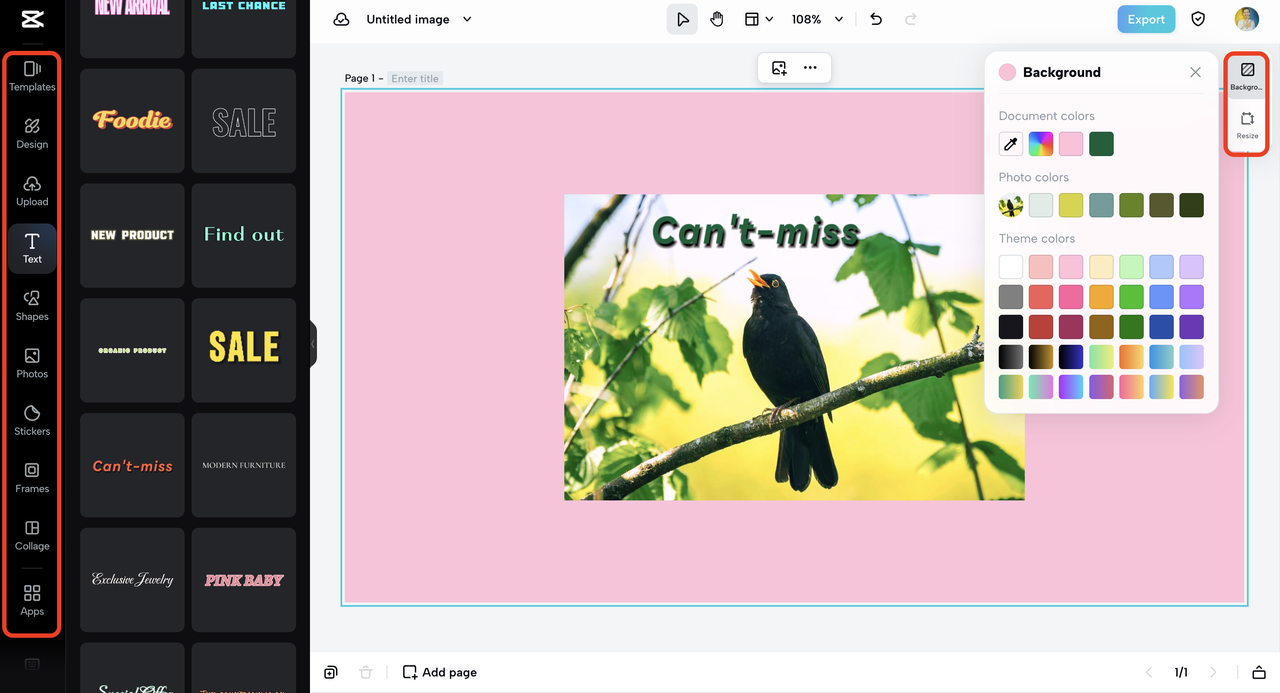Screen dimensions: 1280x693
Task: Undo the last action
Action: click(x=876, y=19)
